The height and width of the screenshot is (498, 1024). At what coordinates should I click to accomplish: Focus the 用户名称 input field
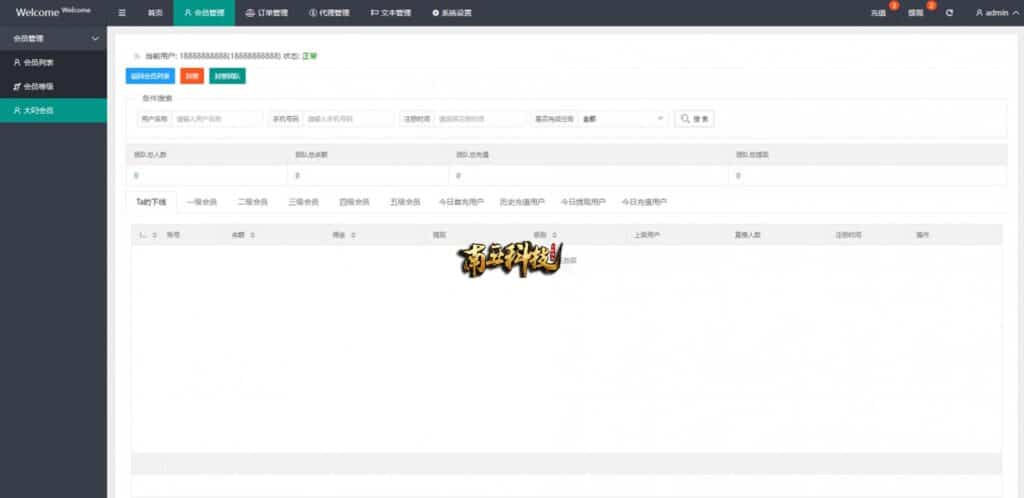217,119
